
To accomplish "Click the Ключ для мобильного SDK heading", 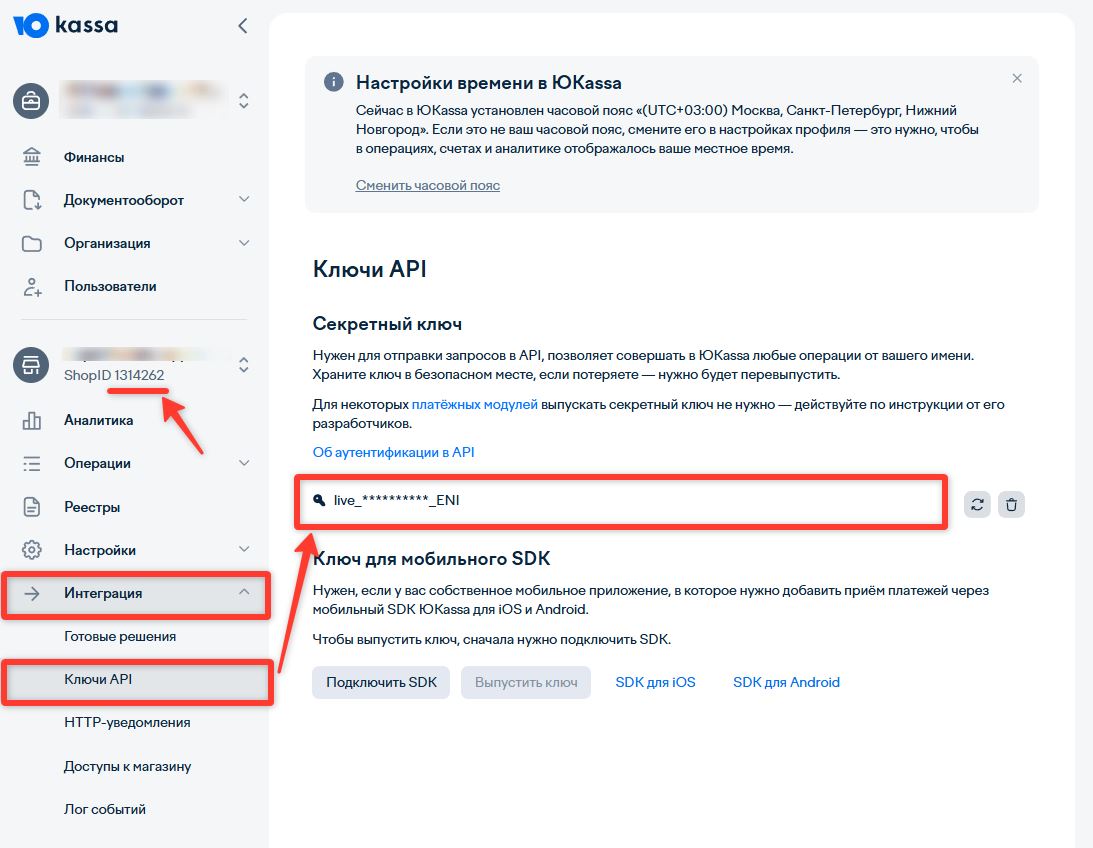I will (x=431, y=559).
